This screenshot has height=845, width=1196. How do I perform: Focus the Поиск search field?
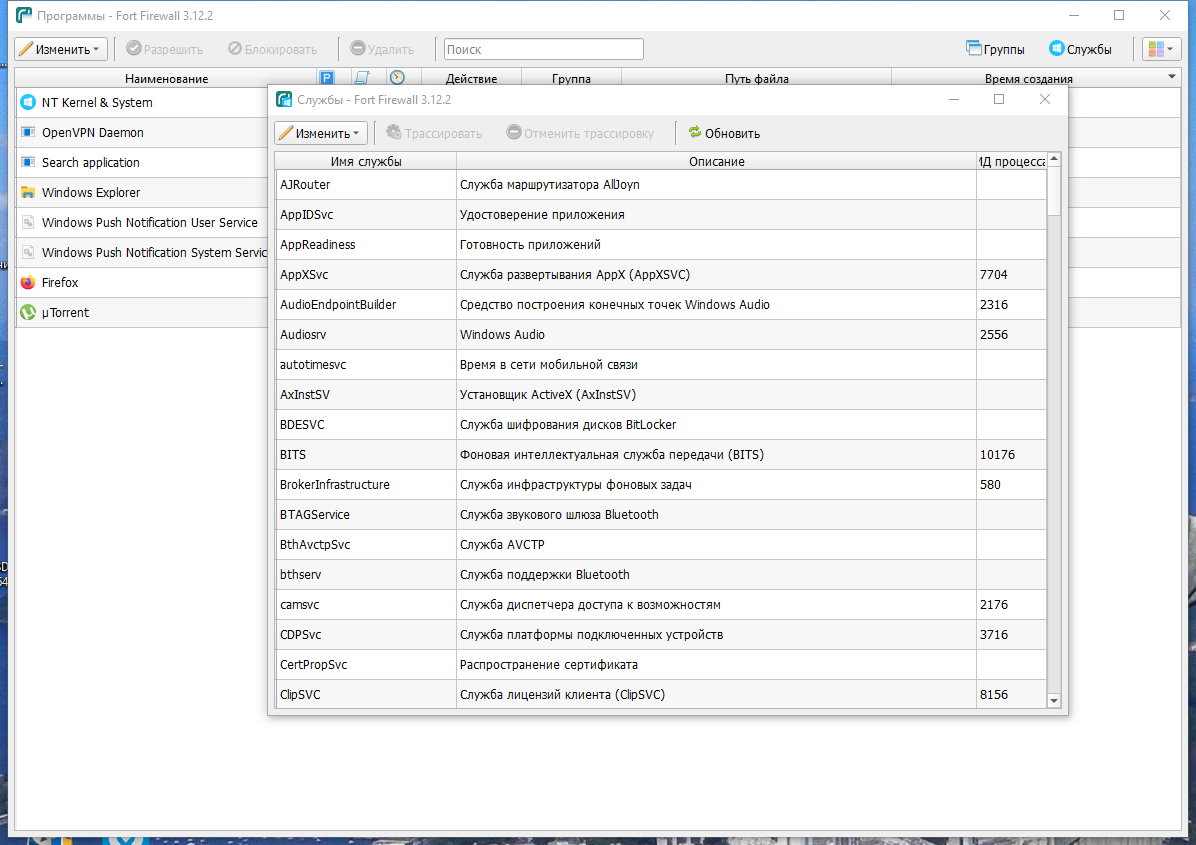coord(544,50)
